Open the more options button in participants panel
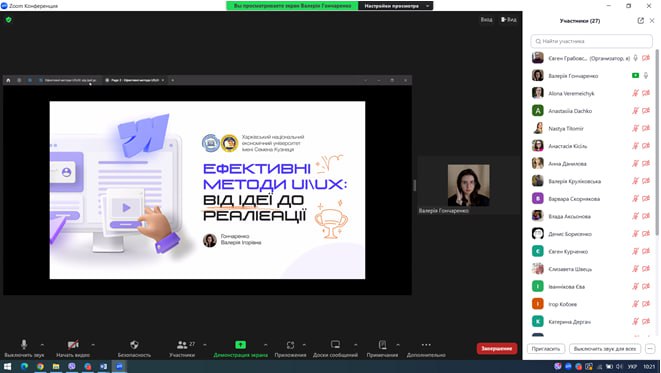The width and height of the screenshot is (661, 373). 650,349
